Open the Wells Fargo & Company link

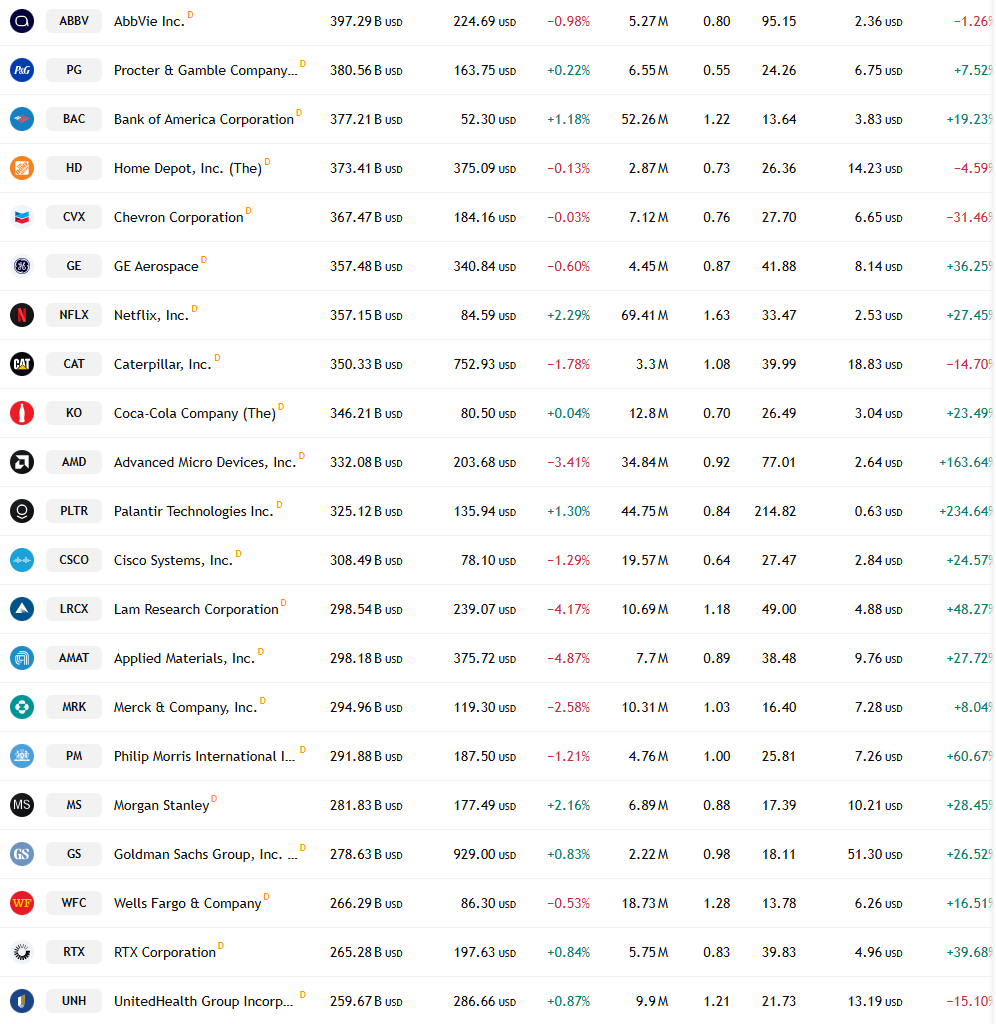pos(187,903)
